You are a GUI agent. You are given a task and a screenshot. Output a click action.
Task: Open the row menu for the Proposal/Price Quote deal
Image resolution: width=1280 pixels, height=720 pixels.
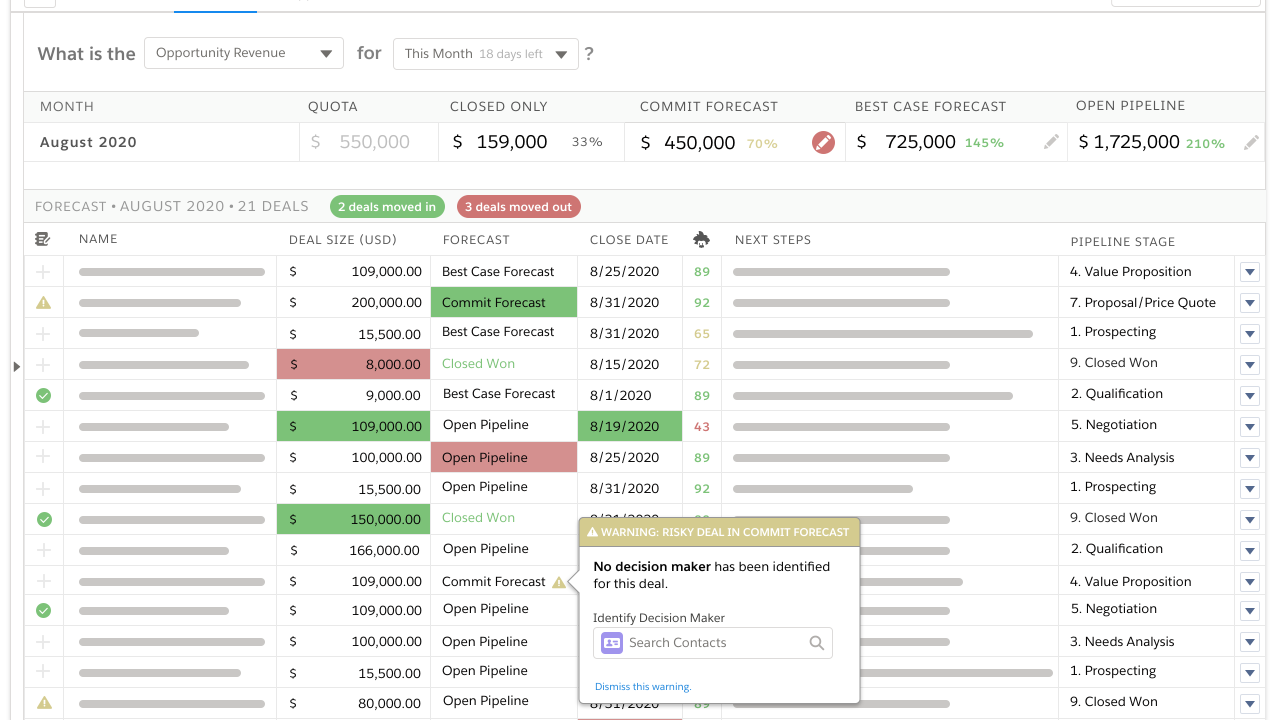click(x=1250, y=303)
